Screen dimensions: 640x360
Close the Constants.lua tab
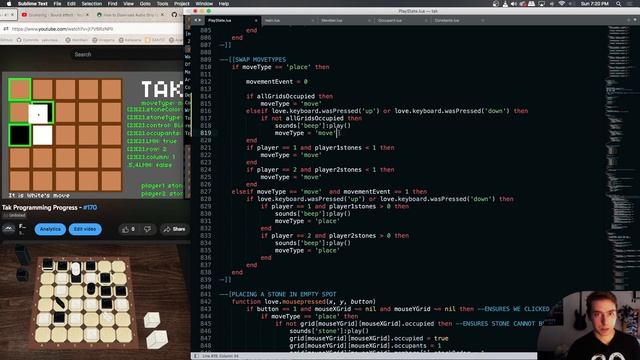(482, 20)
